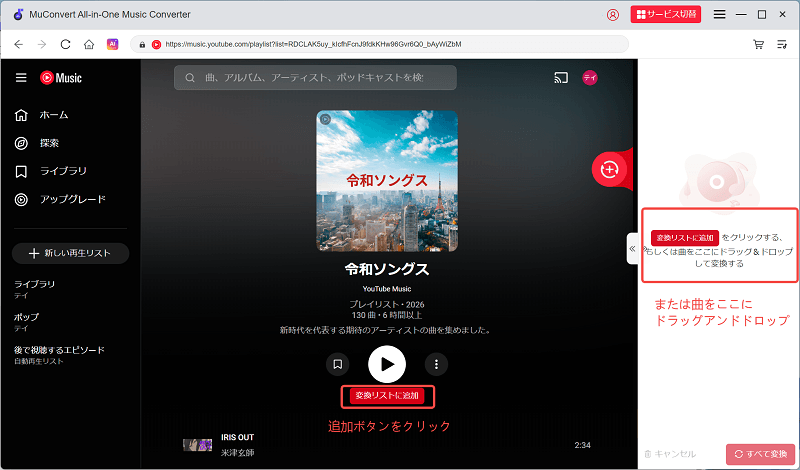This screenshot has height=470, width=800.
Task: Click the キャンセル button
Action: tap(670, 454)
